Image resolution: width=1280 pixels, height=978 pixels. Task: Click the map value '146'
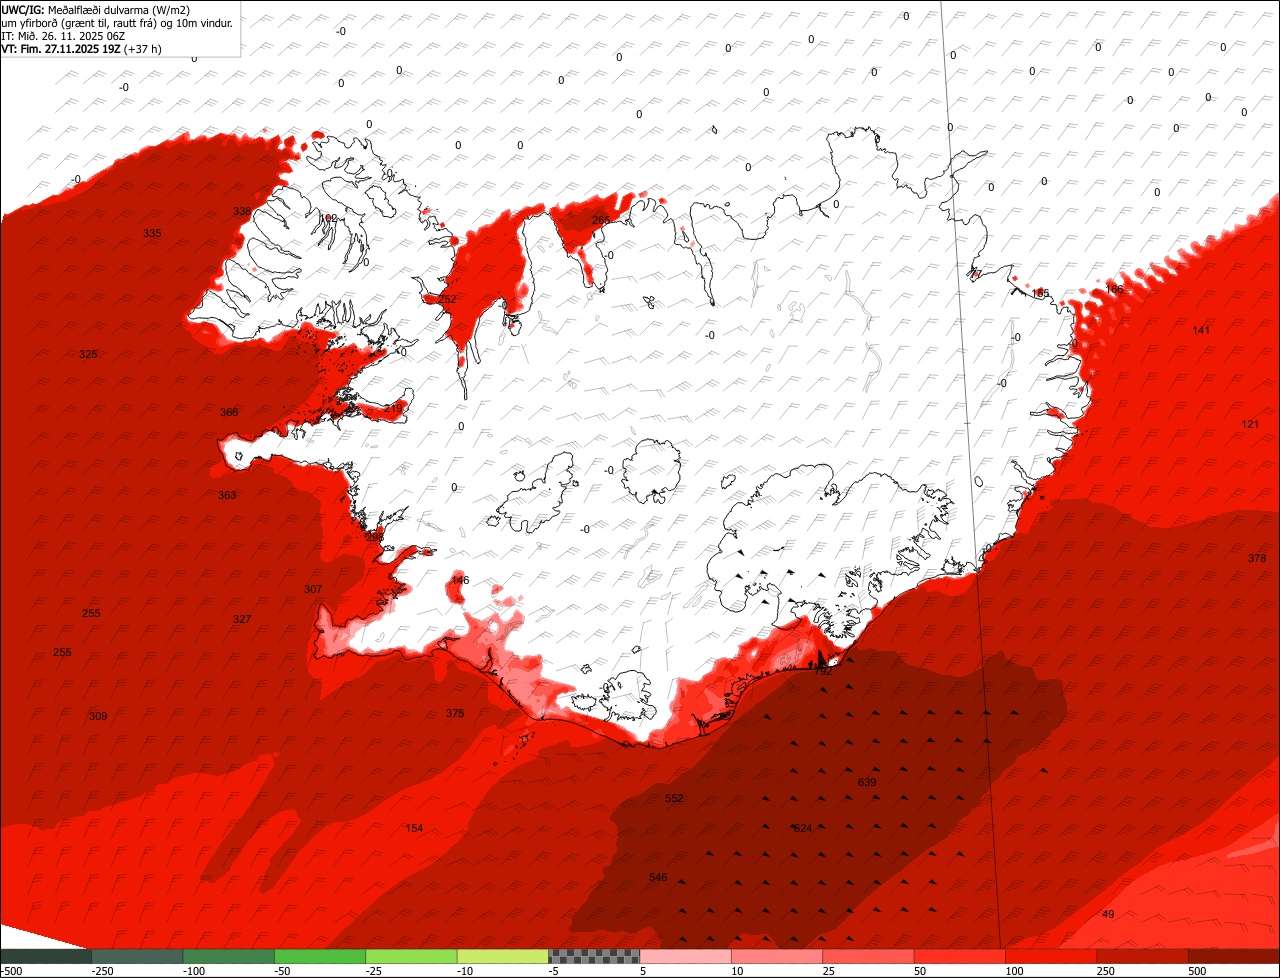pos(460,580)
